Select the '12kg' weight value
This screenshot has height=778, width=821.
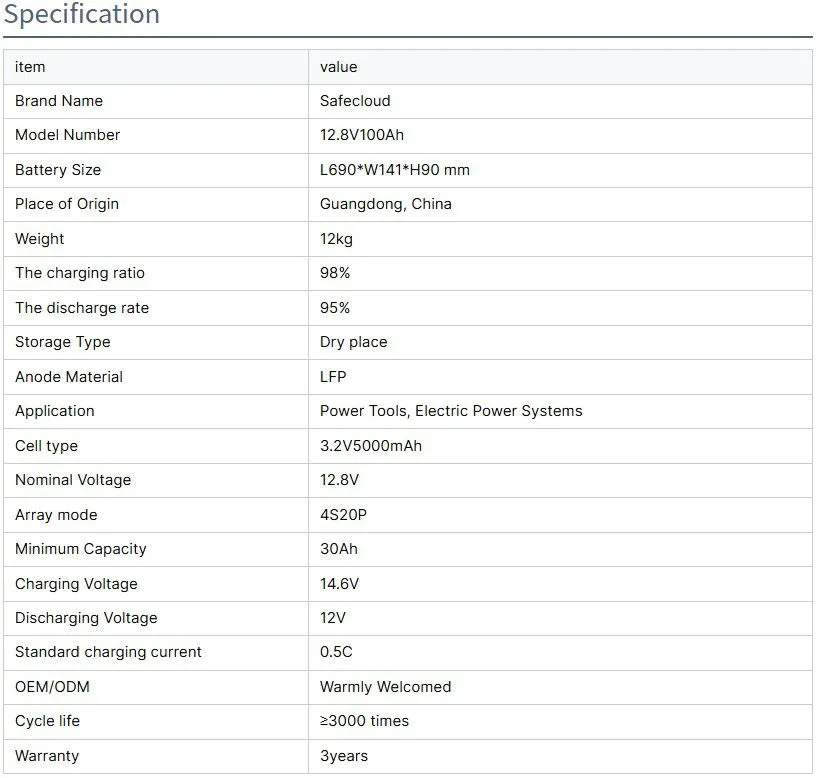point(336,239)
